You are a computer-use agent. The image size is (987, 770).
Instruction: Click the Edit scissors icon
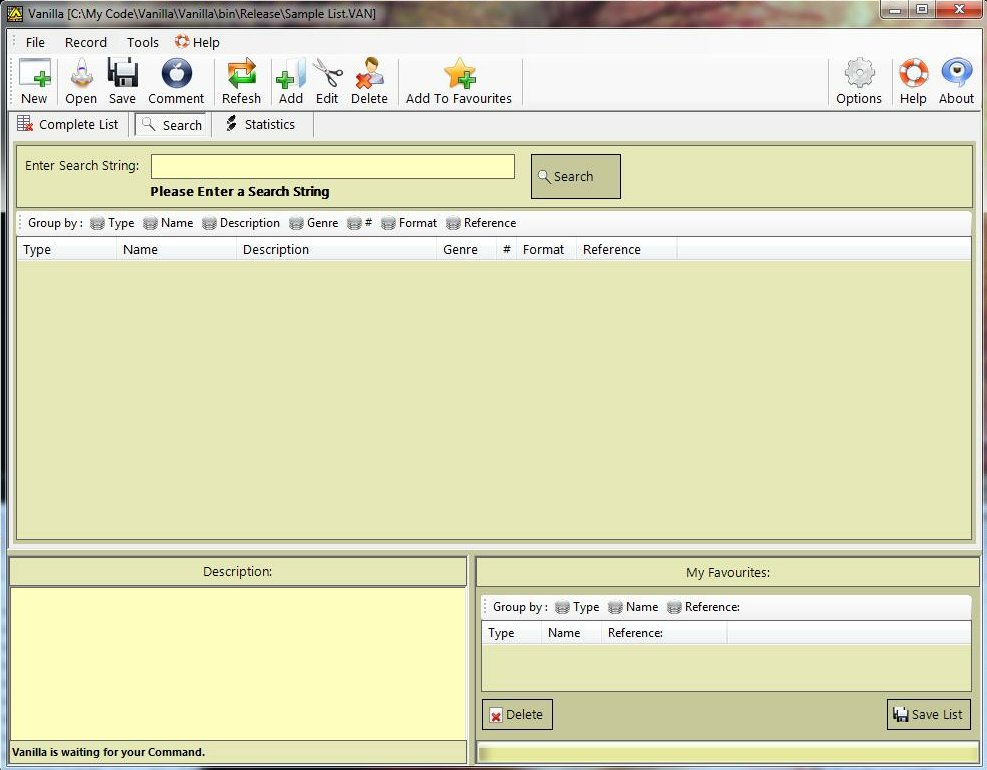(x=327, y=75)
